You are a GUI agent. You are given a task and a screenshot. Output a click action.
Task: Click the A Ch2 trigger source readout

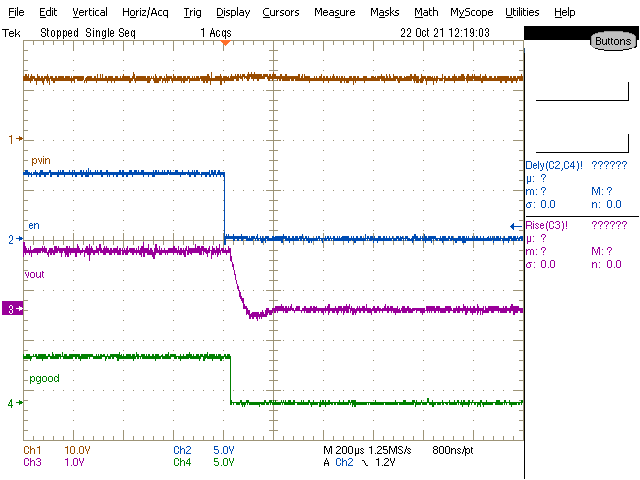(338, 462)
